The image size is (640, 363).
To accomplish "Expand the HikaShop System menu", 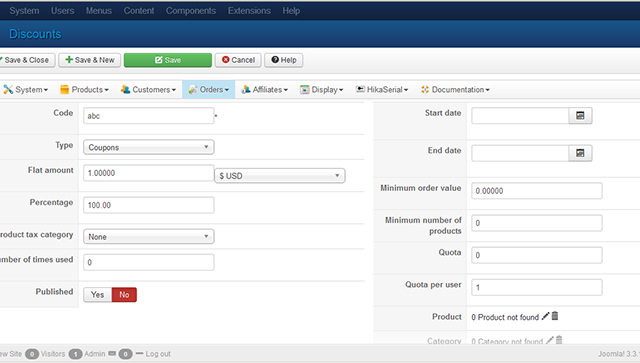I will click(x=25, y=89).
